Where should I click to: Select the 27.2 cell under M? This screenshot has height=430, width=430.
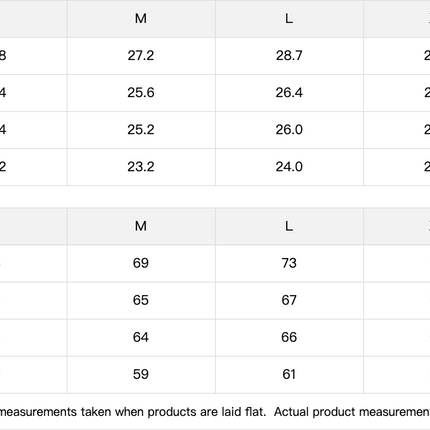pyautogui.click(x=141, y=56)
